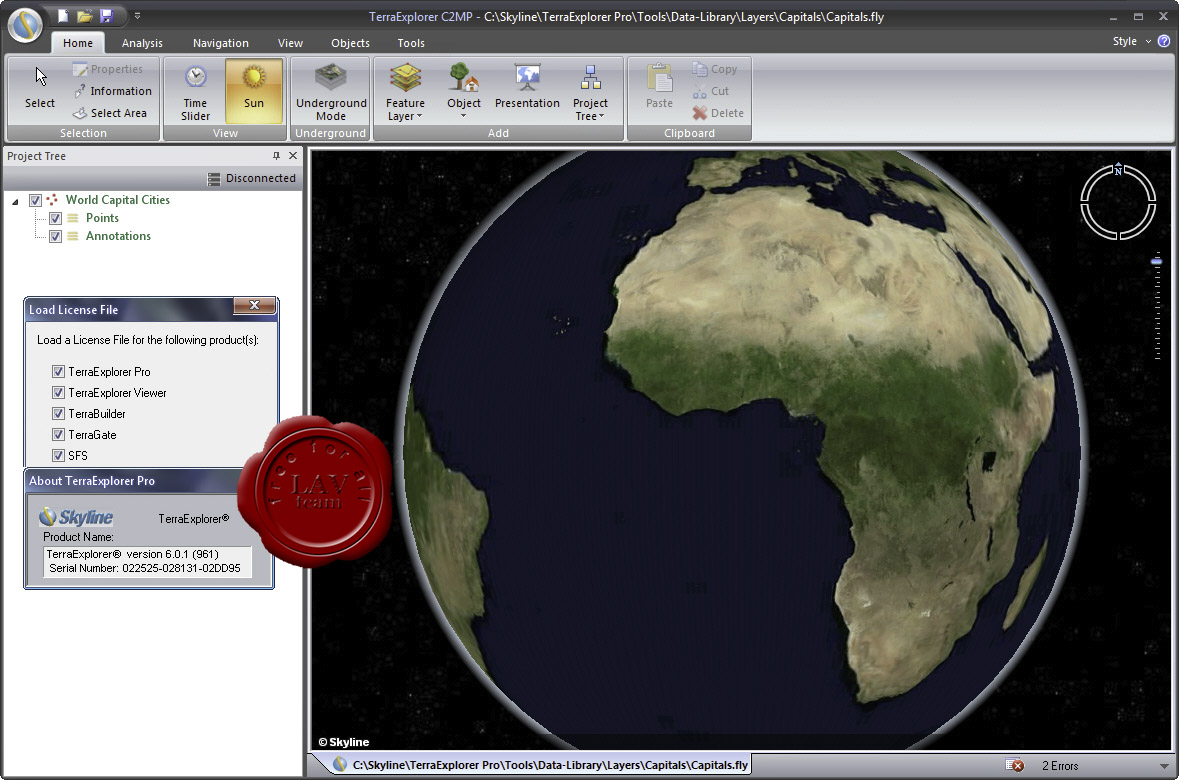Switch to the Home ribbon tab
This screenshot has height=780, width=1179.
[x=78, y=43]
